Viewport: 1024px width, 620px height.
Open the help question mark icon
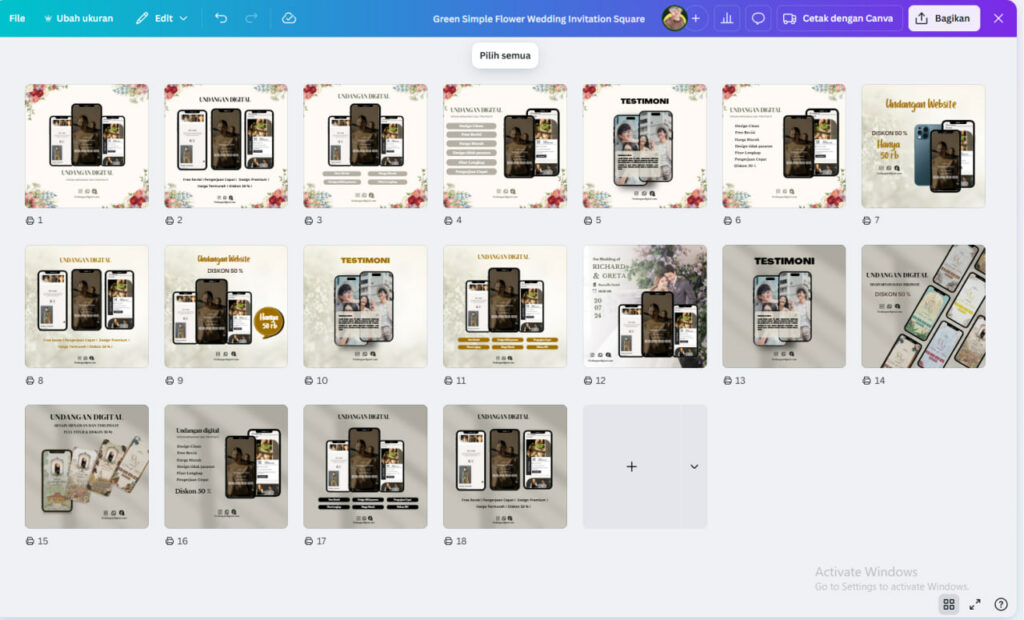click(1001, 604)
